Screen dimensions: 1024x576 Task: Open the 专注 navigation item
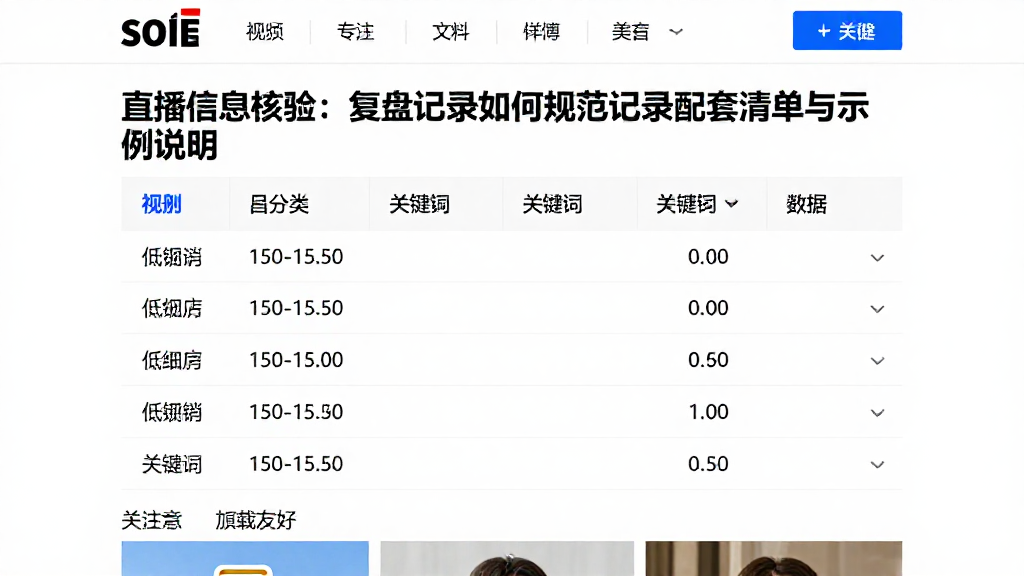(355, 31)
